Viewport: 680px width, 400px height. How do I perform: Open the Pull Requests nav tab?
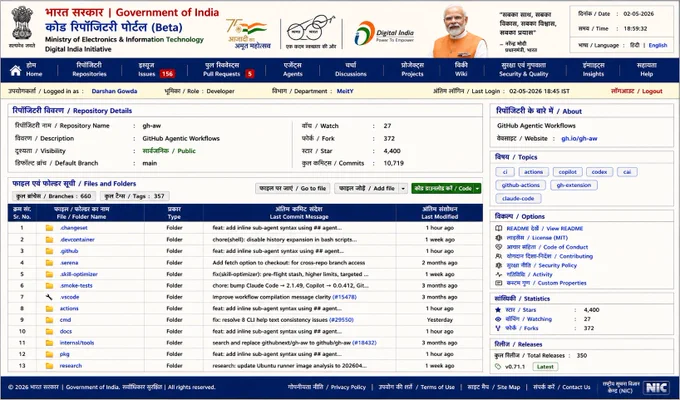point(228,69)
